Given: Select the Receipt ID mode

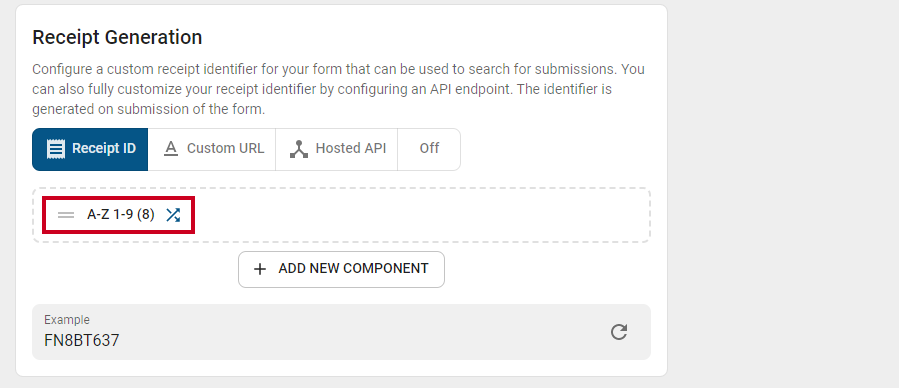Looking at the screenshot, I should [90, 149].
